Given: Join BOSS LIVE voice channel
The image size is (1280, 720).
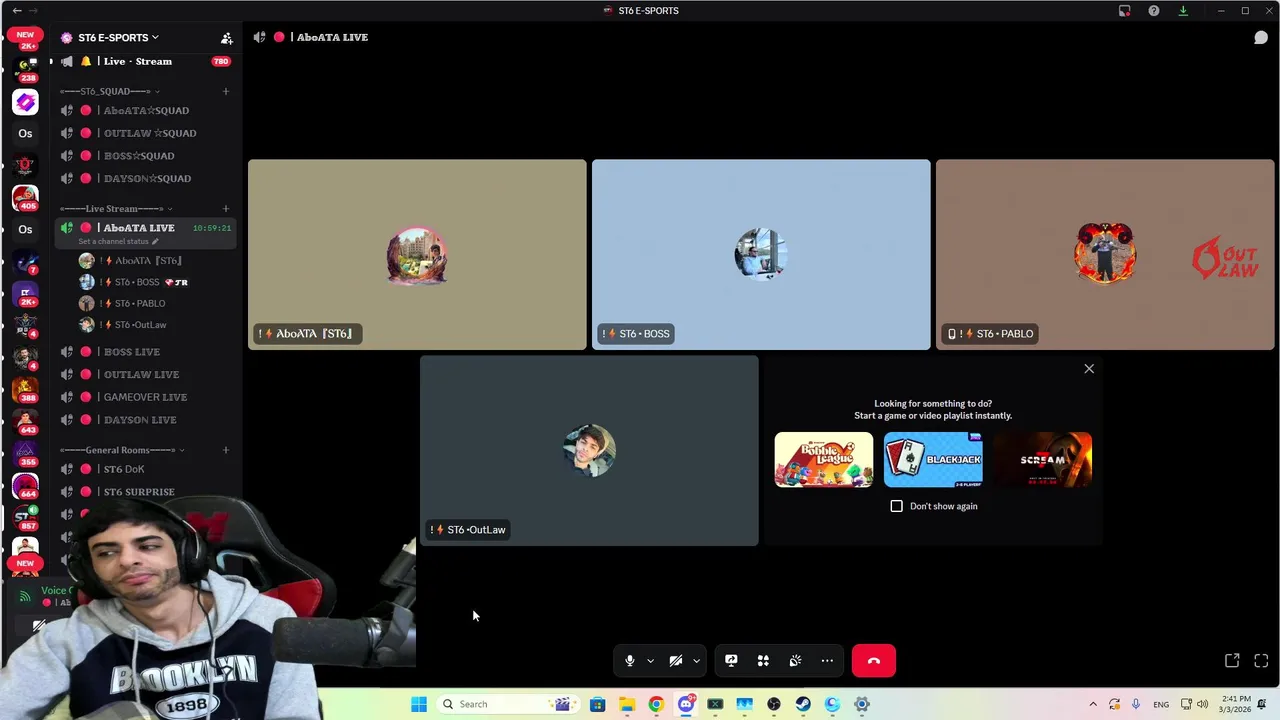Looking at the screenshot, I should (145, 352).
